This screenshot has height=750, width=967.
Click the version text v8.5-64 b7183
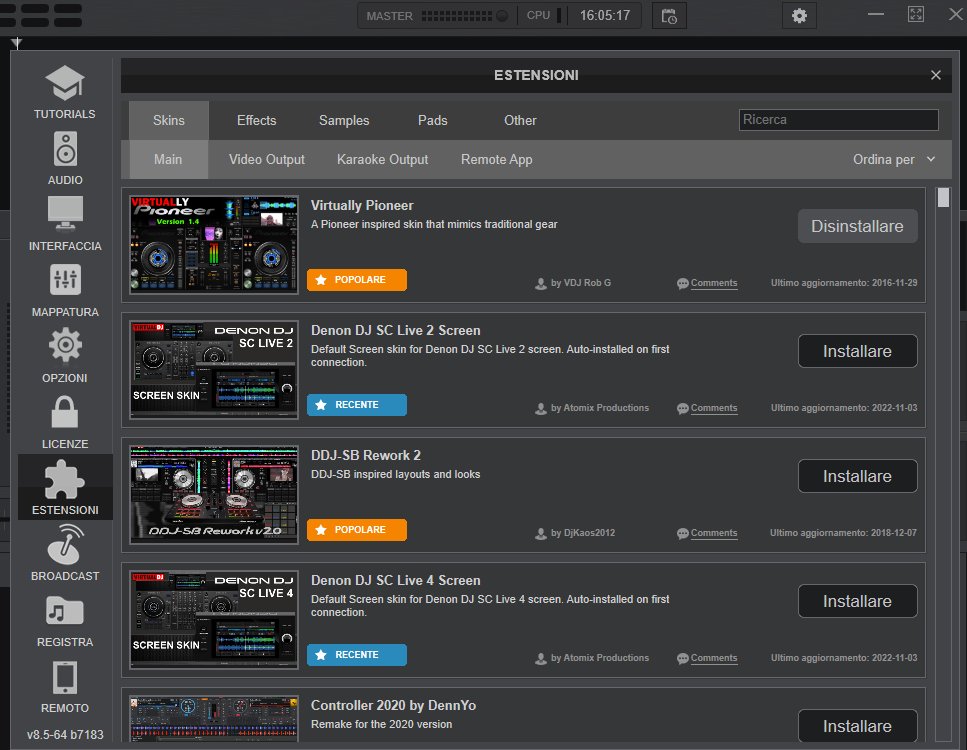pos(65,735)
